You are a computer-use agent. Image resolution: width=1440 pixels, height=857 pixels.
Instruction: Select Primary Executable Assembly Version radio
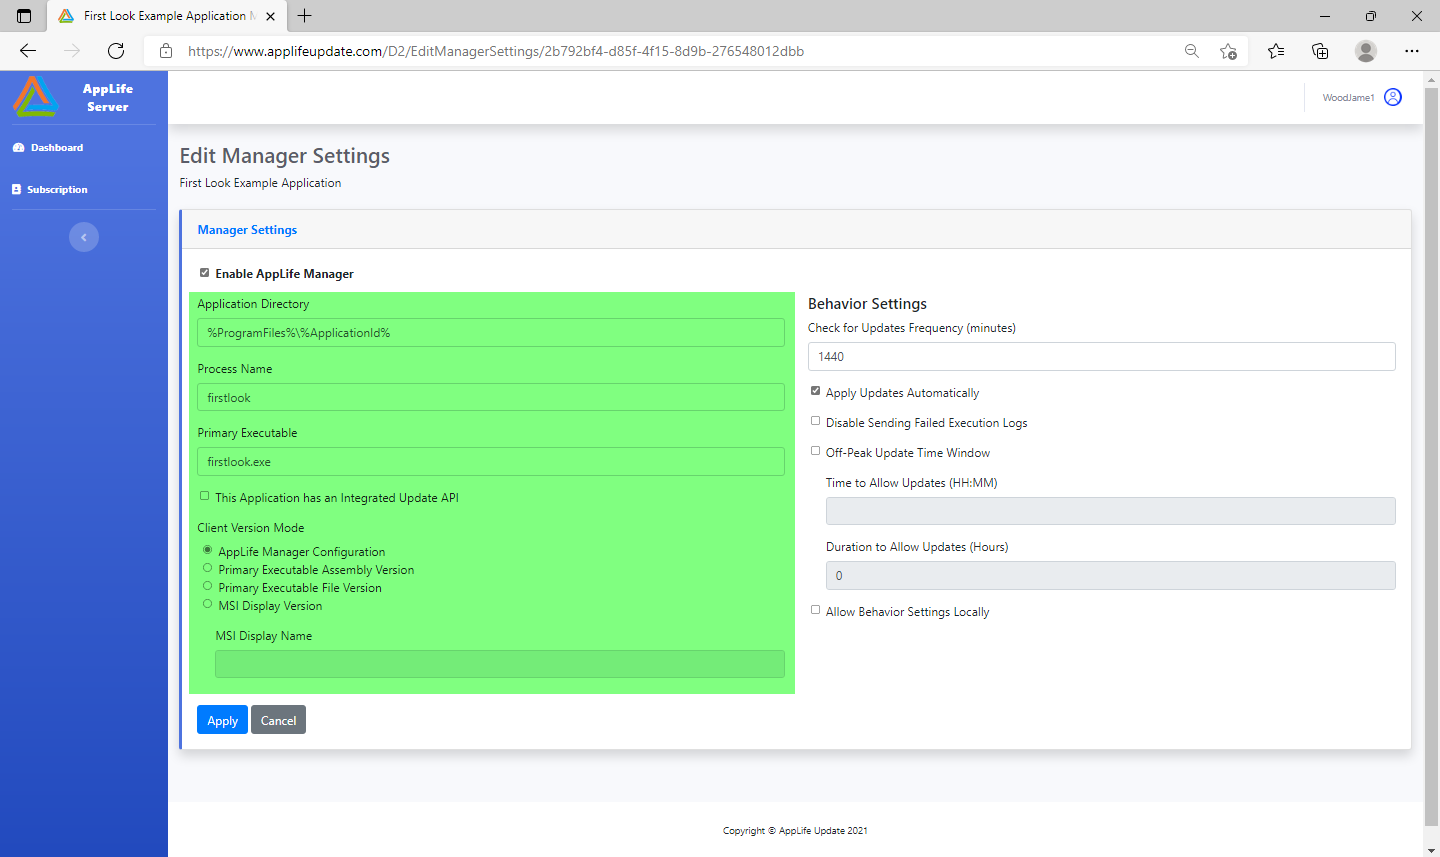pyautogui.click(x=208, y=568)
